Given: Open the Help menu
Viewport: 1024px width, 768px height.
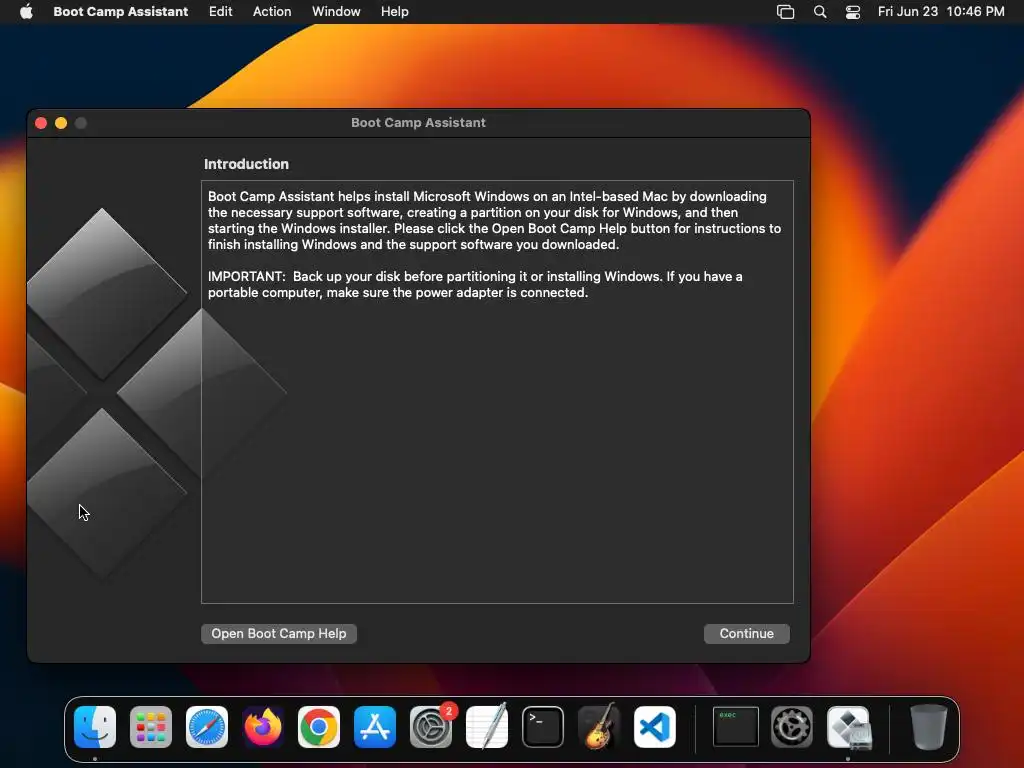Looking at the screenshot, I should point(394,12).
